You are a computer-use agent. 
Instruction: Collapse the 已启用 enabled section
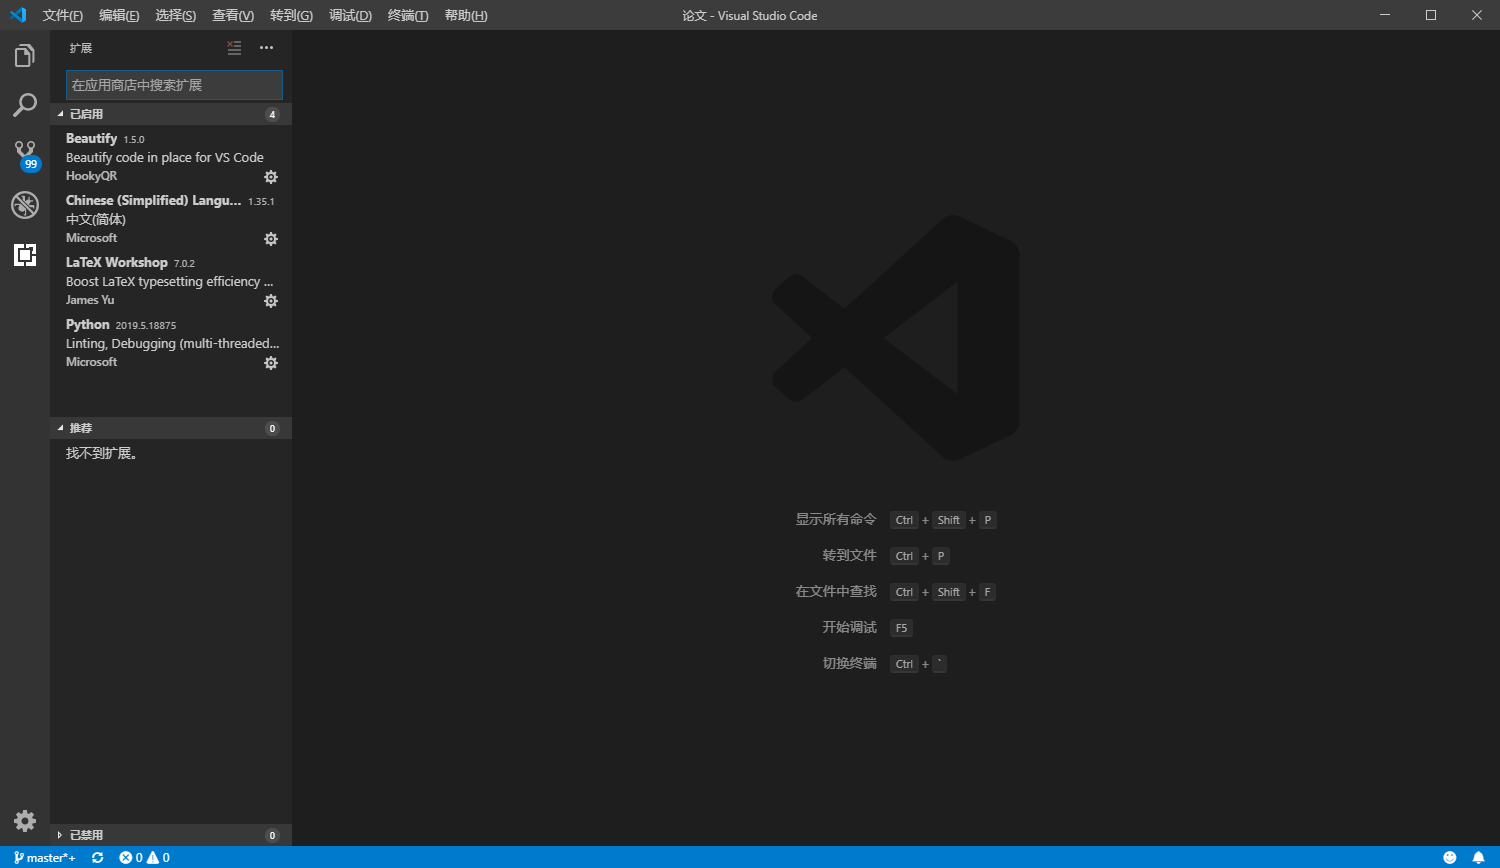pos(171,114)
